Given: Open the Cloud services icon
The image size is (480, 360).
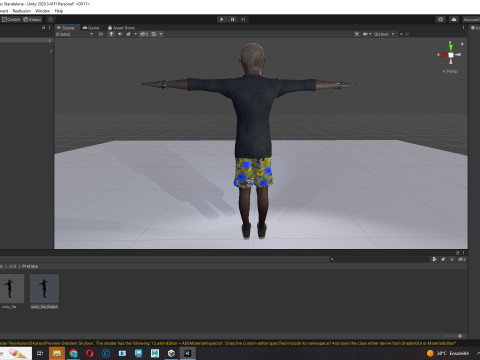Looking at the screenshot, I should [454, 19].
